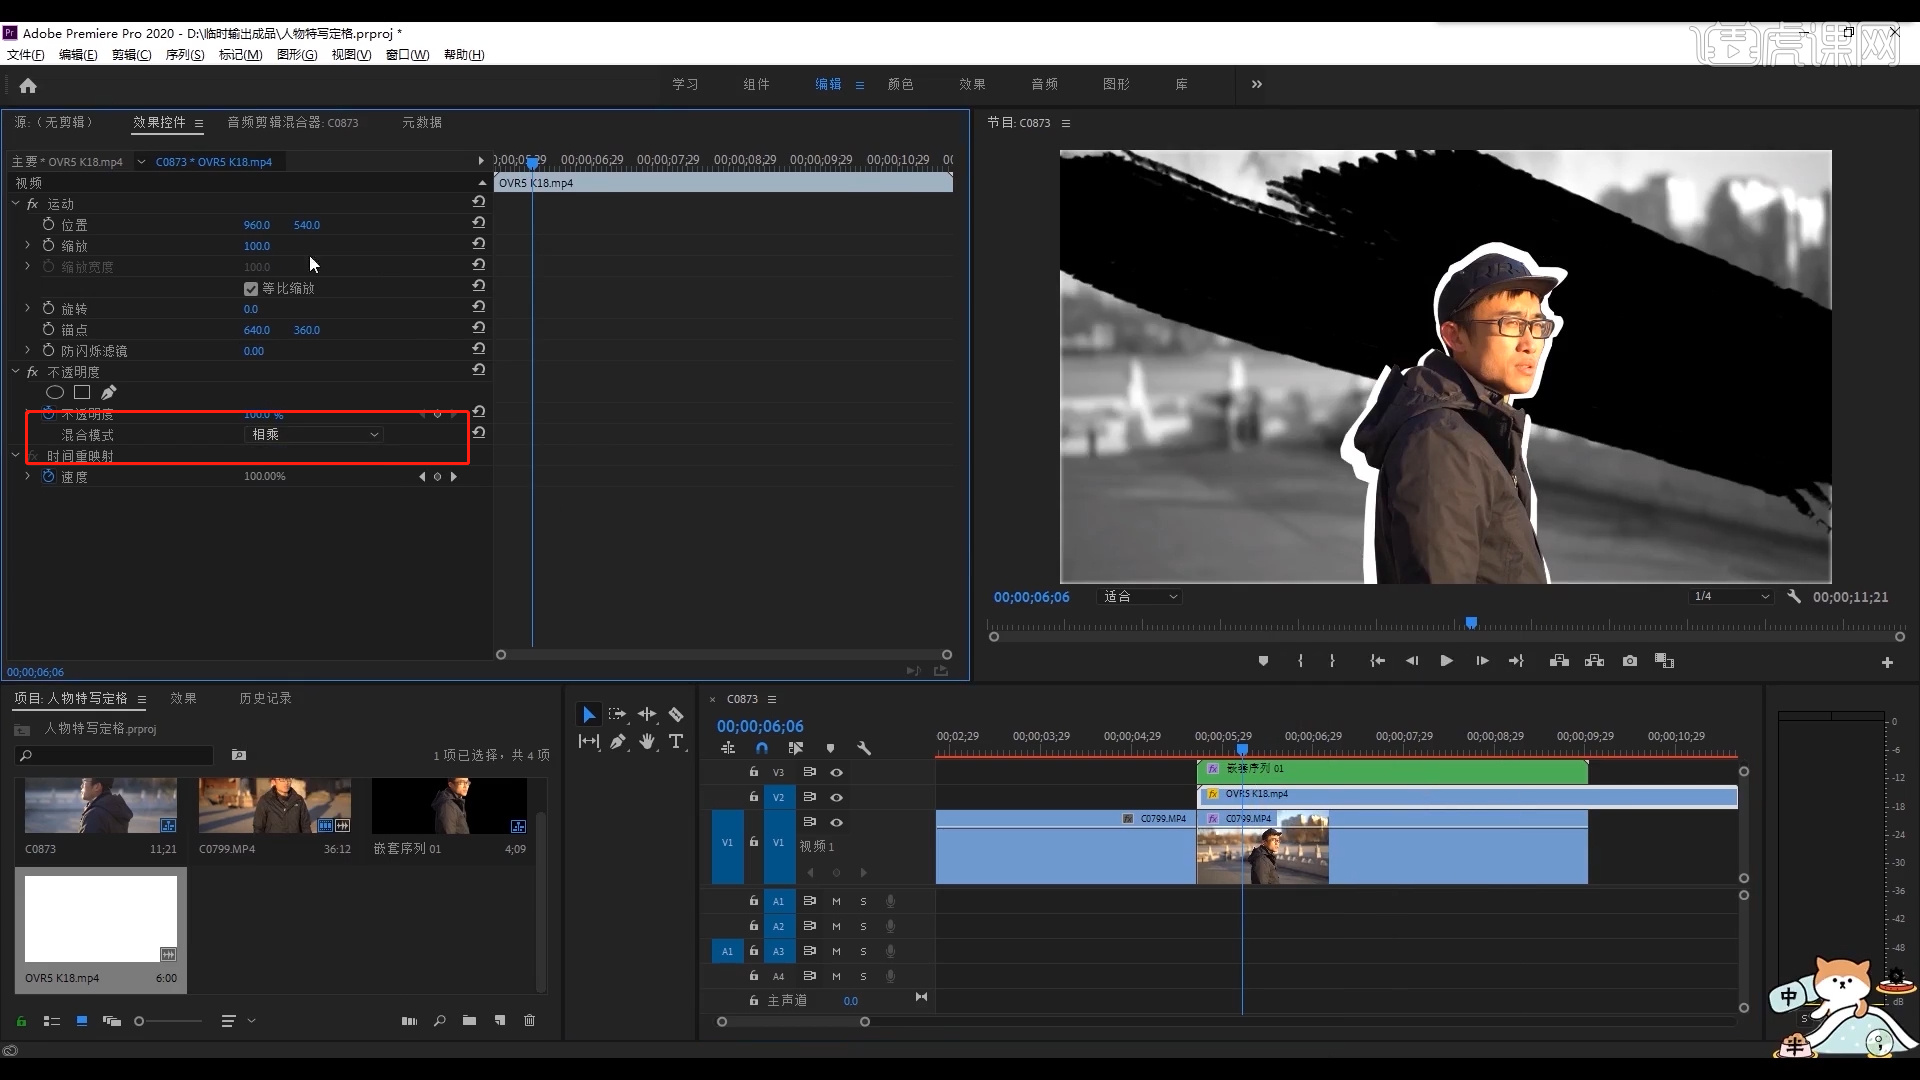Toggle lock on V3 track
The width and height of the screenshot is (1920, 1080).
pyautogui.click(x=754, y=772)
